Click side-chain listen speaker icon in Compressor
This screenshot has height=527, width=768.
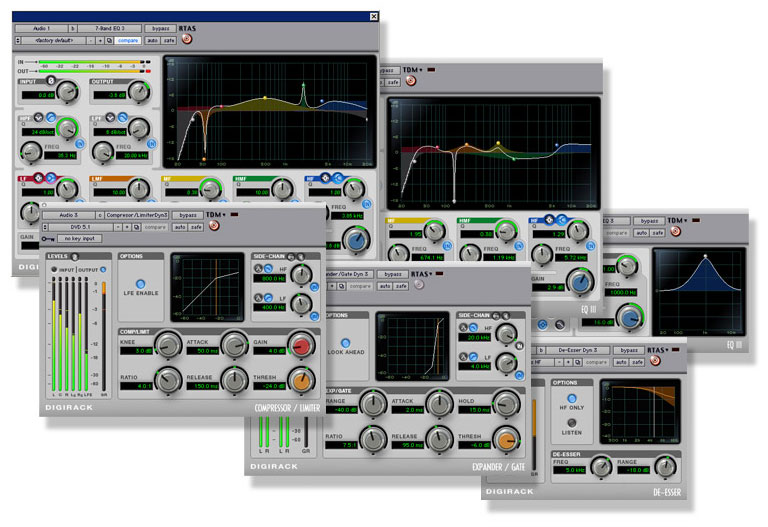point(300,256)
